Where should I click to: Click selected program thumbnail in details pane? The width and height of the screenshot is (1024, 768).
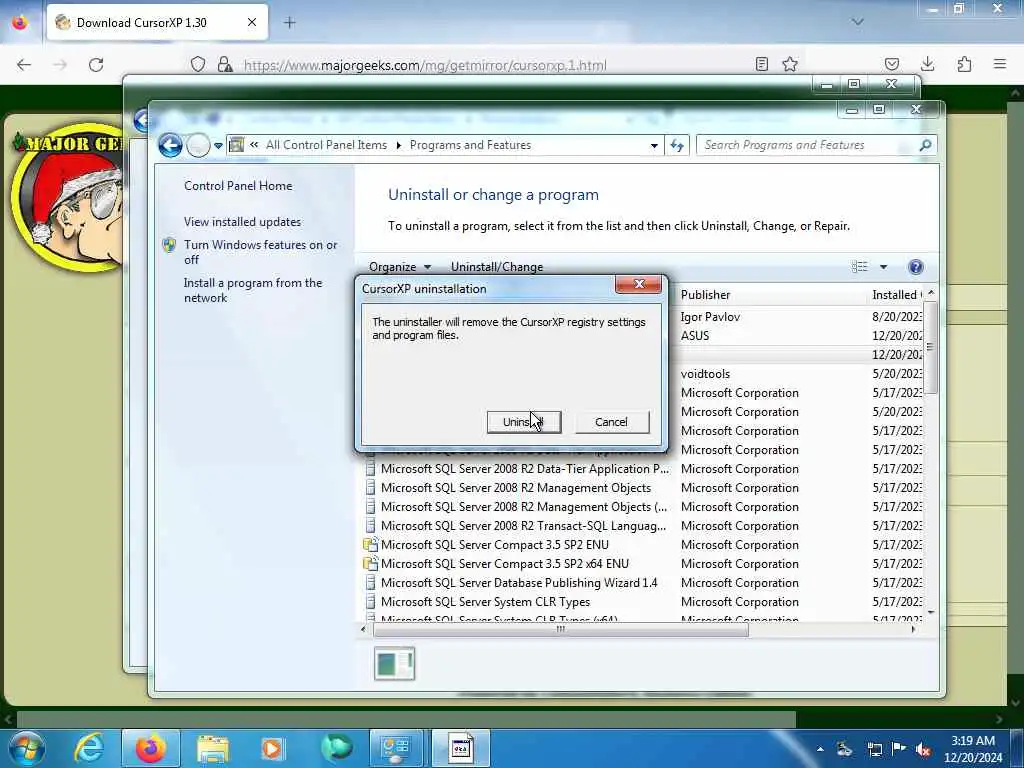pyautogui.click(x=394, y=664)
